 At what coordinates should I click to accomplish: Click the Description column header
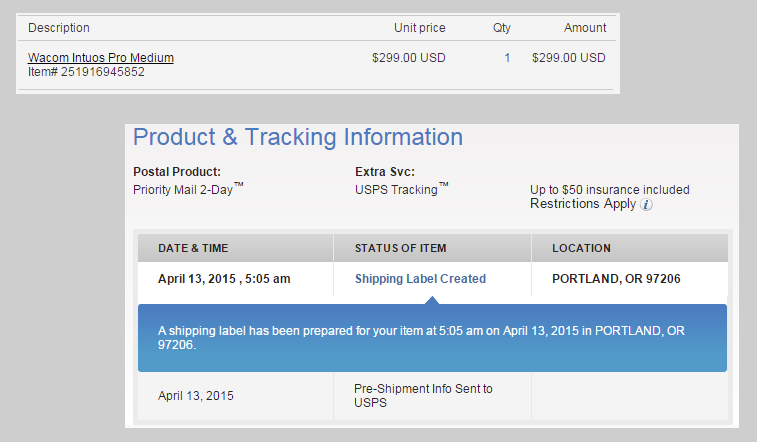click(59, 28)
